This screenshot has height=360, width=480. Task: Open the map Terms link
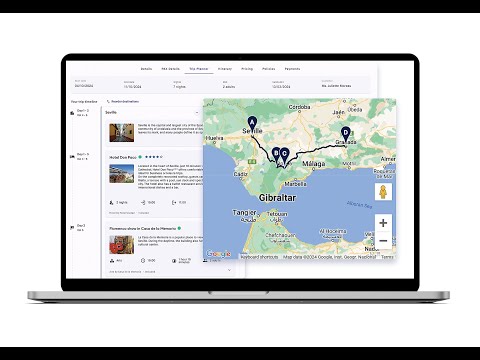[387, 257]
